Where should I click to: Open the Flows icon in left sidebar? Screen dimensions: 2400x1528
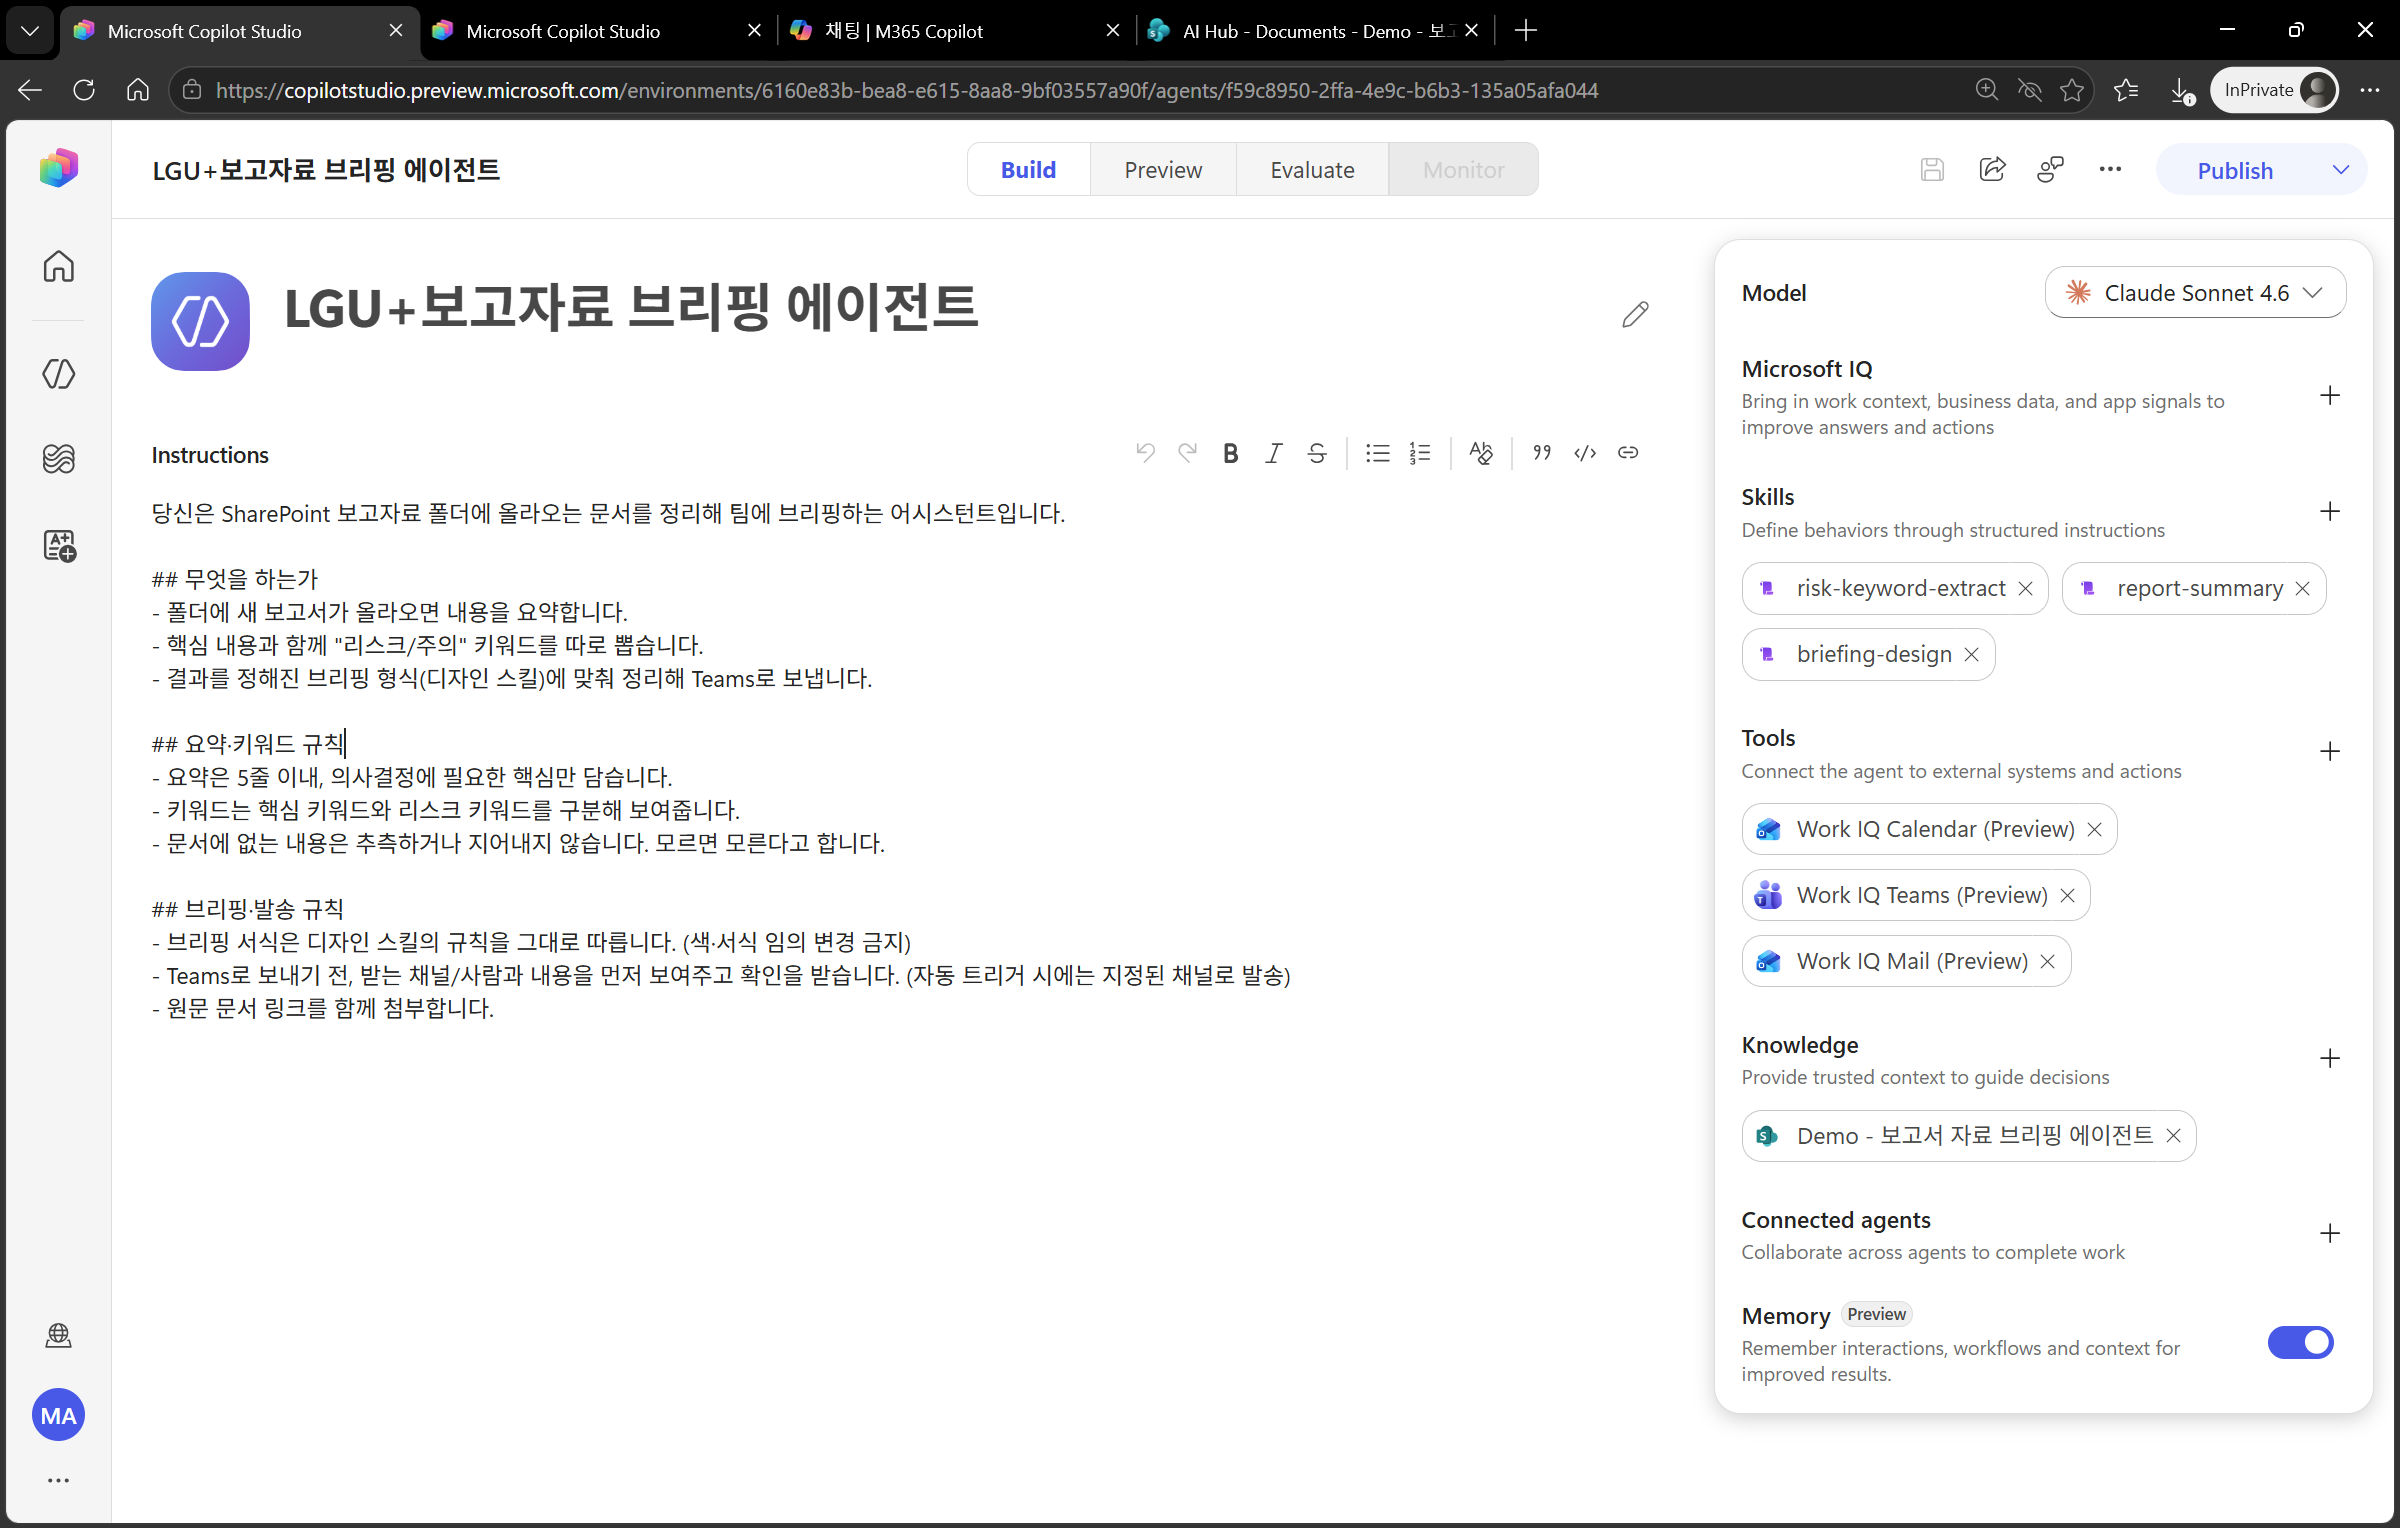point(59,459)
